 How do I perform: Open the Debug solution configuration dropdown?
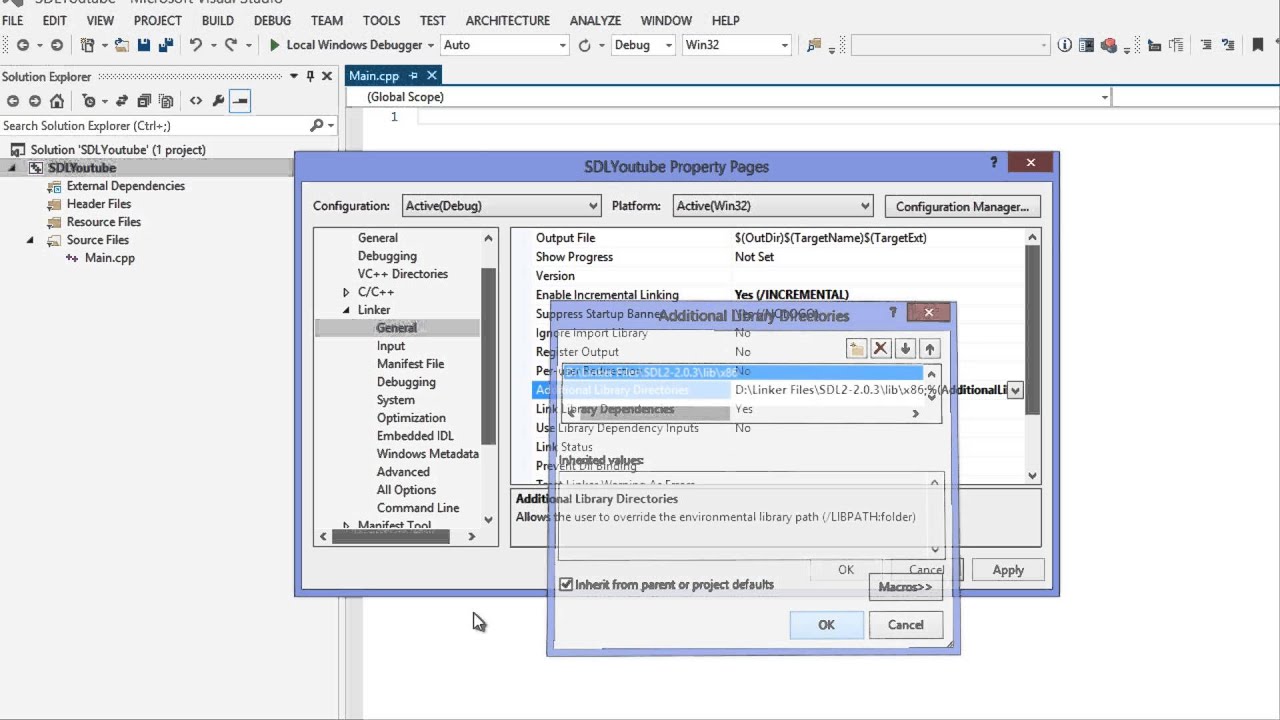(643, 45)
